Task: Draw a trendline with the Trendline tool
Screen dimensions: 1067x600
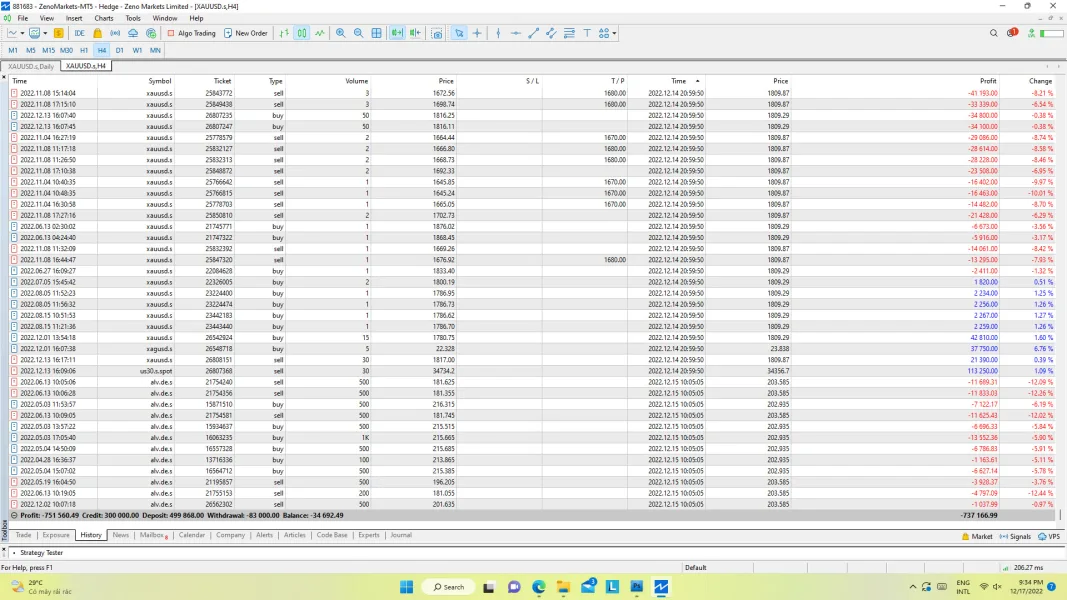Action: [x=534, y=33]
